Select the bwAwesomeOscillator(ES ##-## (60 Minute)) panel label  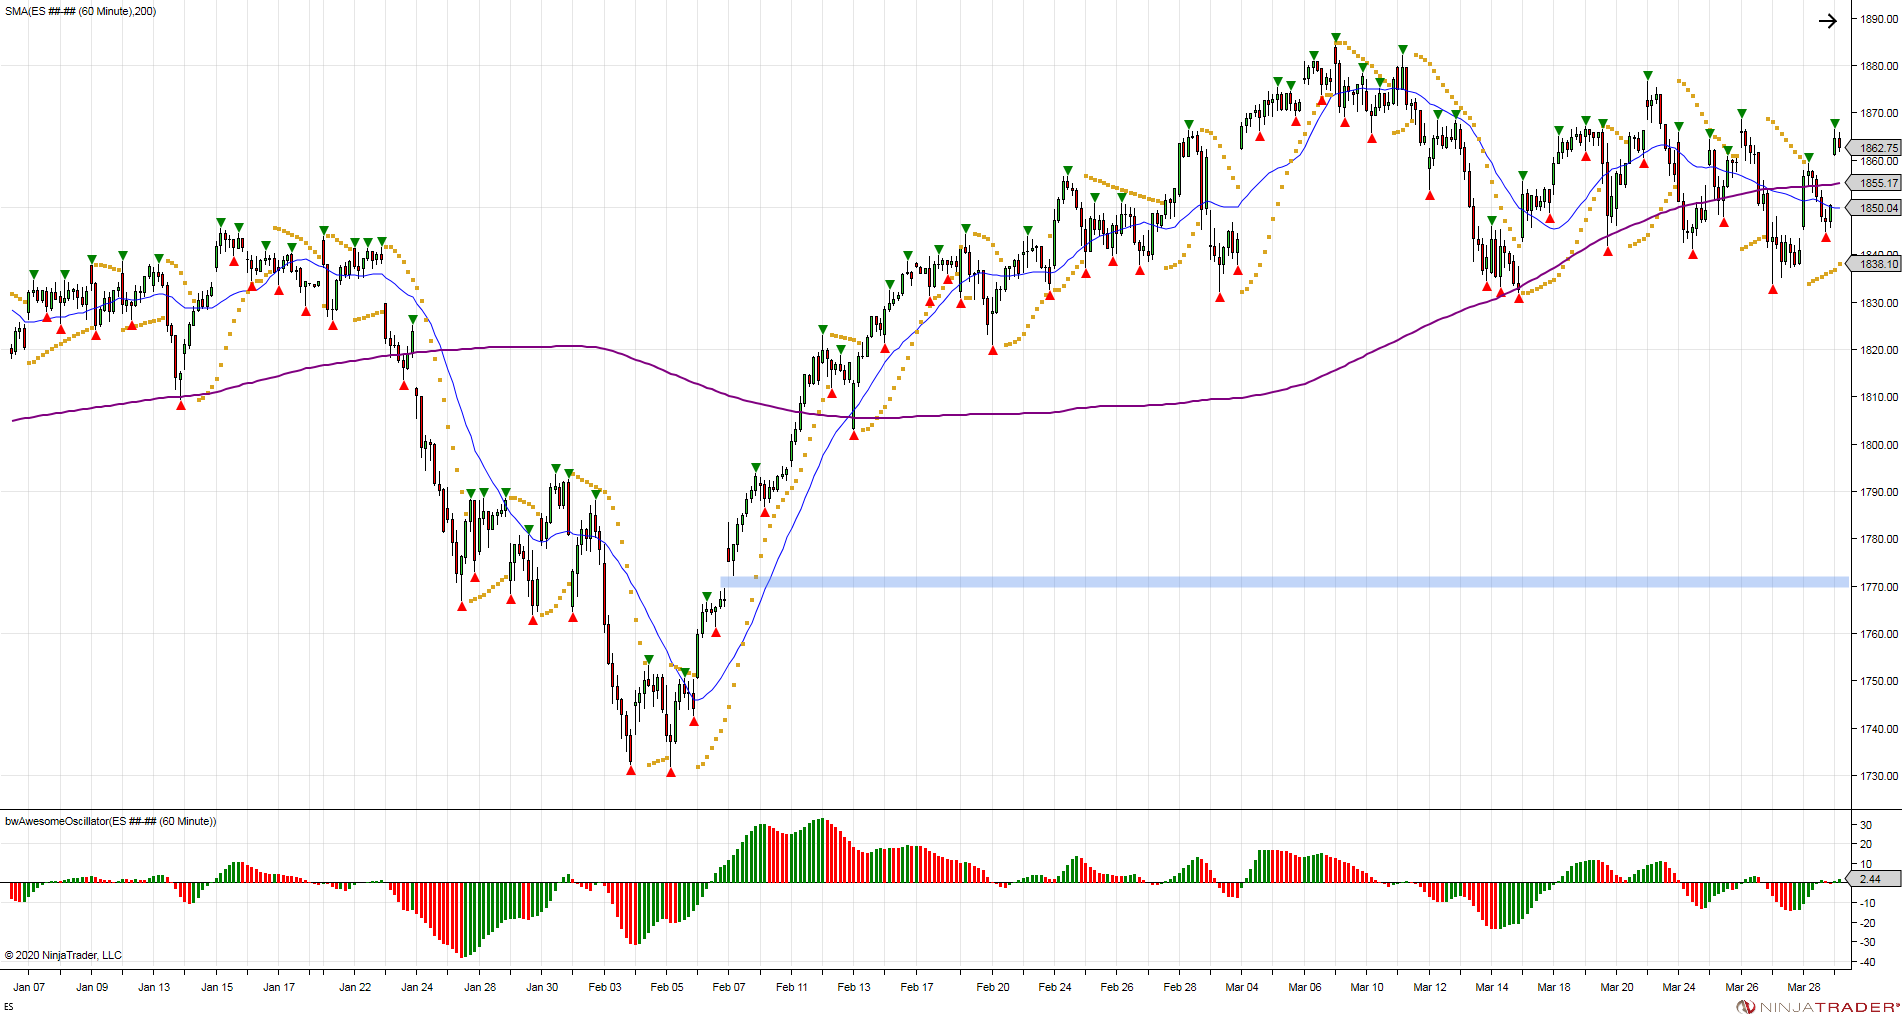coord(111,821)
